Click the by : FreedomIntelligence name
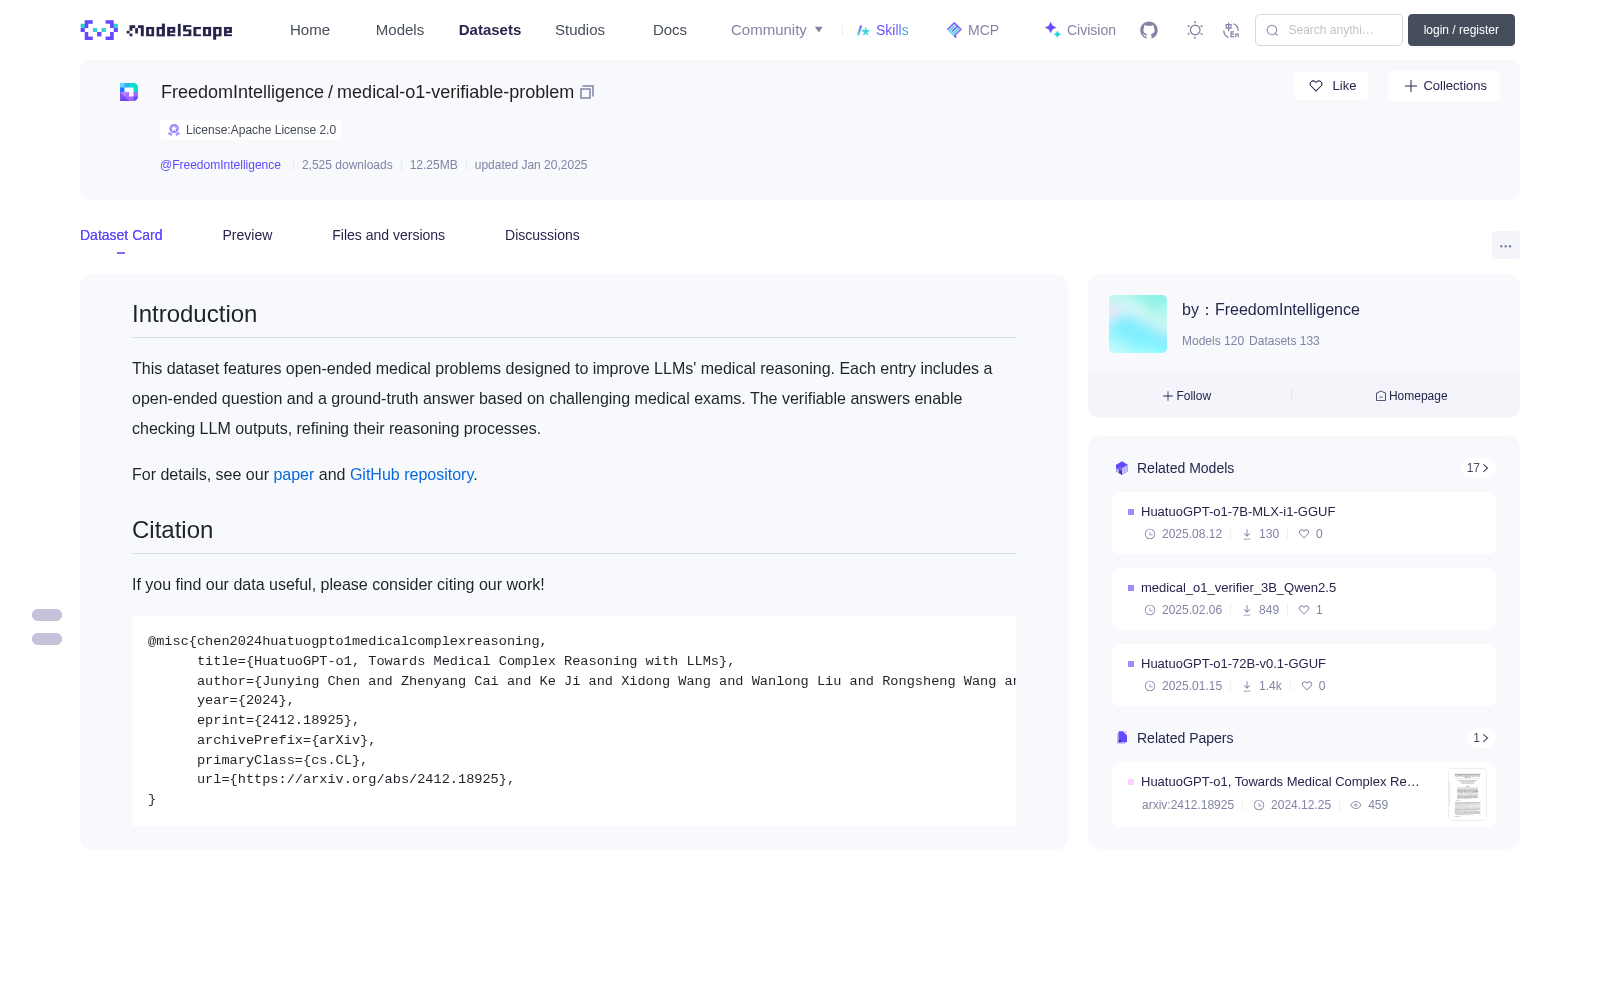1600x1000 pixels. pos(1271,310)
